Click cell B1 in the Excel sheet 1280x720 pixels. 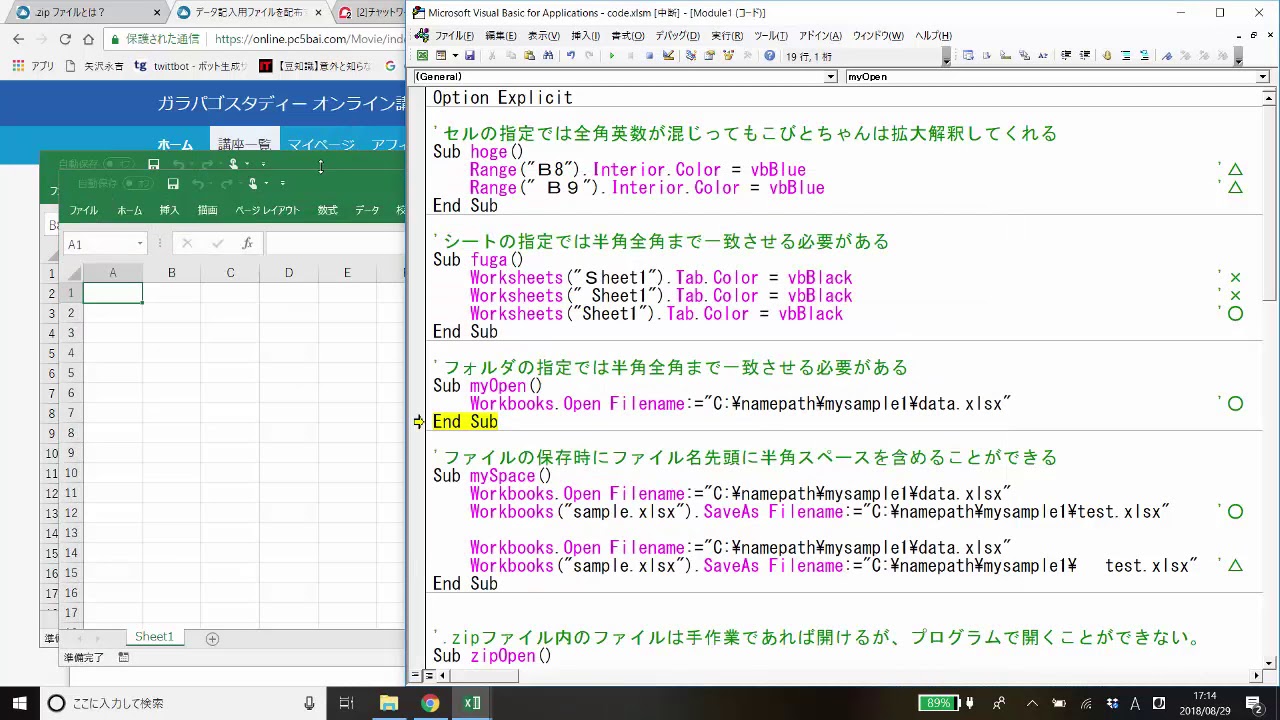pyautogui.click(x=171, y=293)
